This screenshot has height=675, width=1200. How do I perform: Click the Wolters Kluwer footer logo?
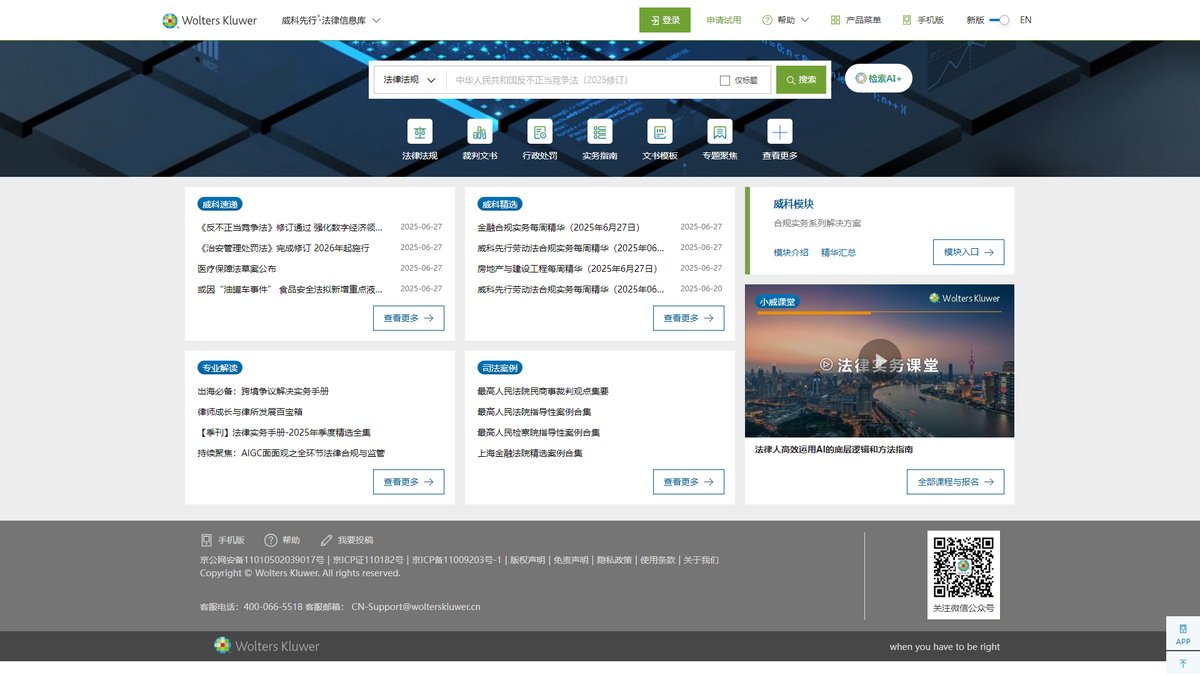coord(267,646)
